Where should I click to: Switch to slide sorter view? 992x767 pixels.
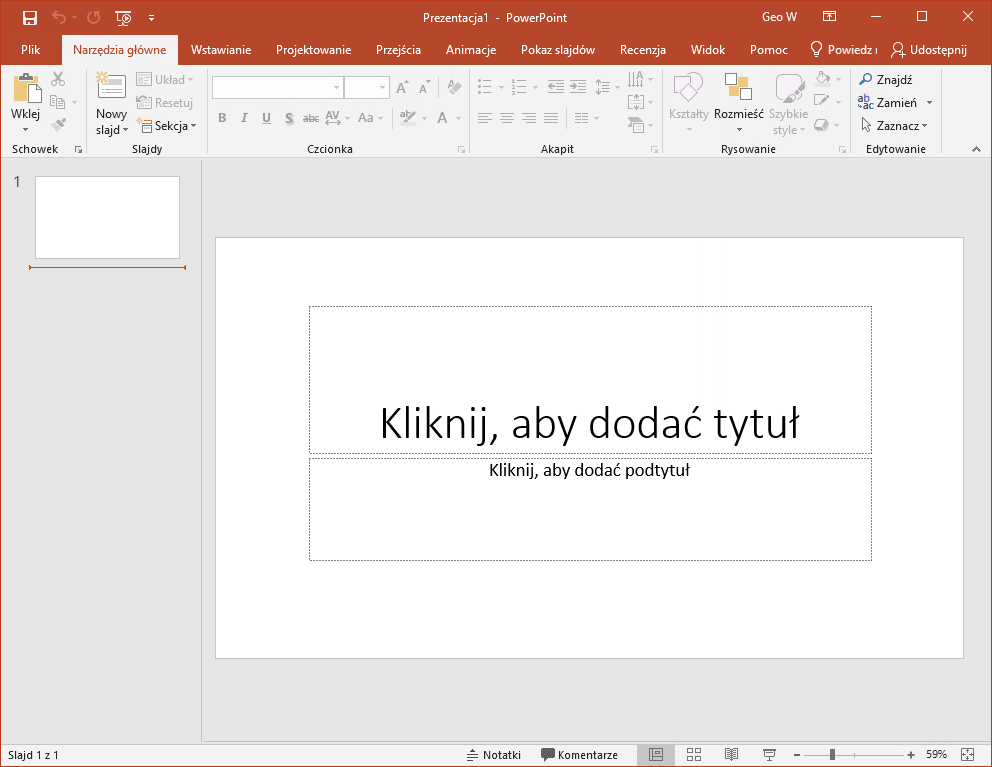click(x=694, y=755)
